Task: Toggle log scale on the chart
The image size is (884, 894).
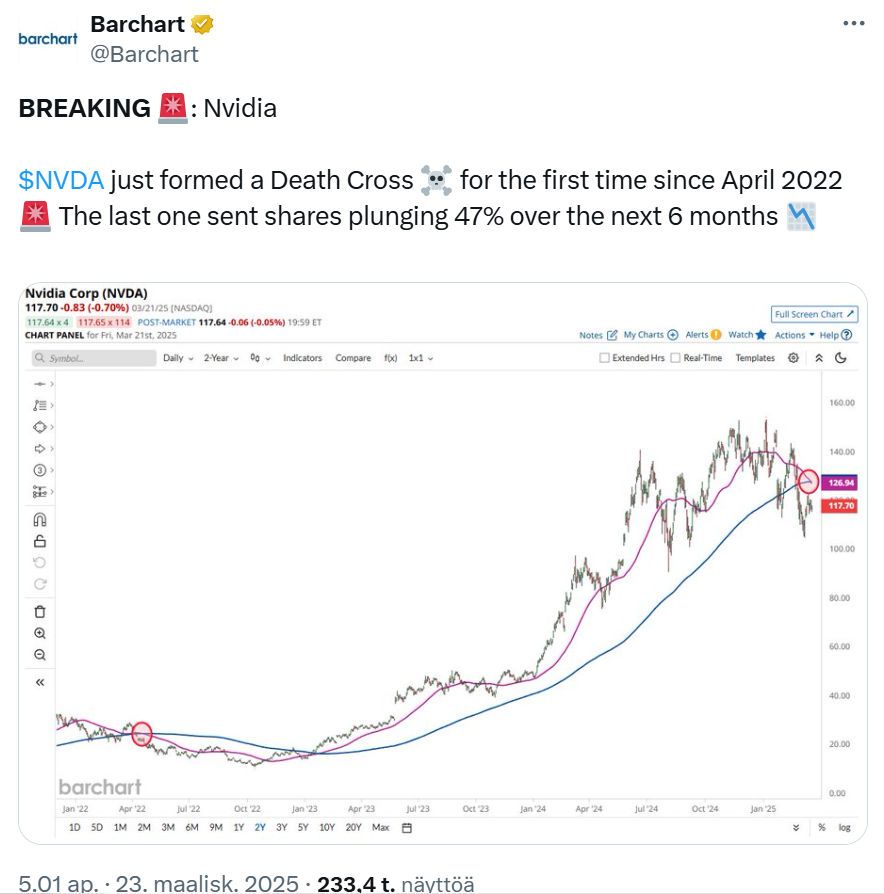Action: (844, 828)
